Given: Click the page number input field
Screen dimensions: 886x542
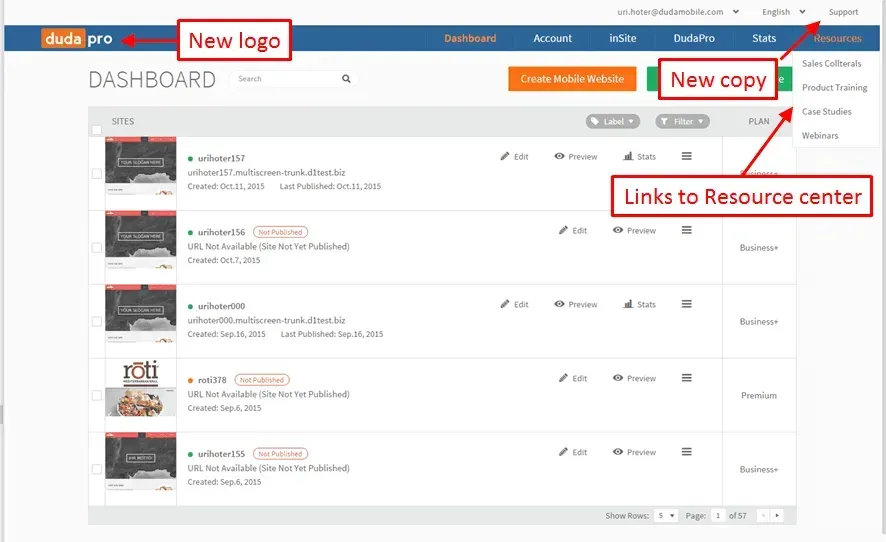Looking at the screenshot, I should pyautogui.click(x=718, y=515).
